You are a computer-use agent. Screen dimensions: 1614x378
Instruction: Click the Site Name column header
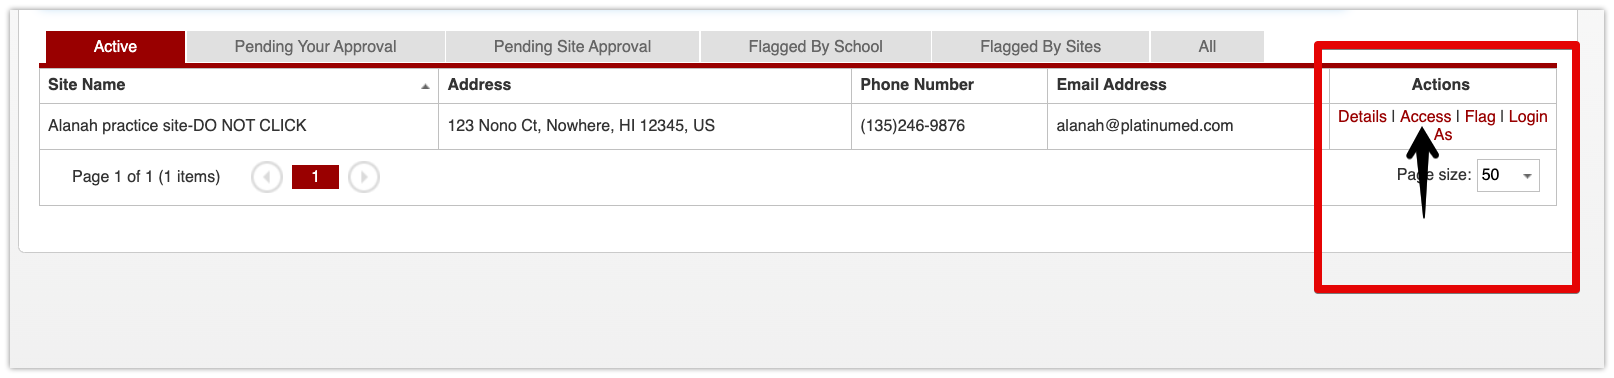(238, 85)
